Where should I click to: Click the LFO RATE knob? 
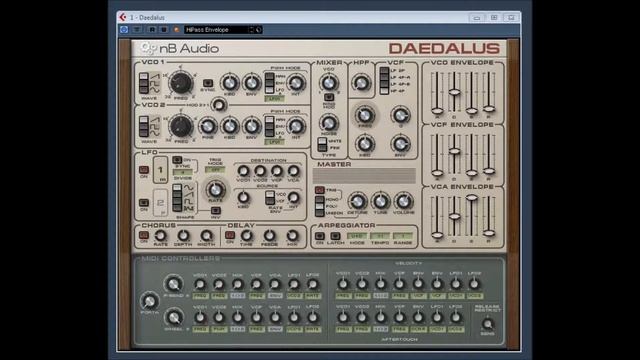click(215, 190)
